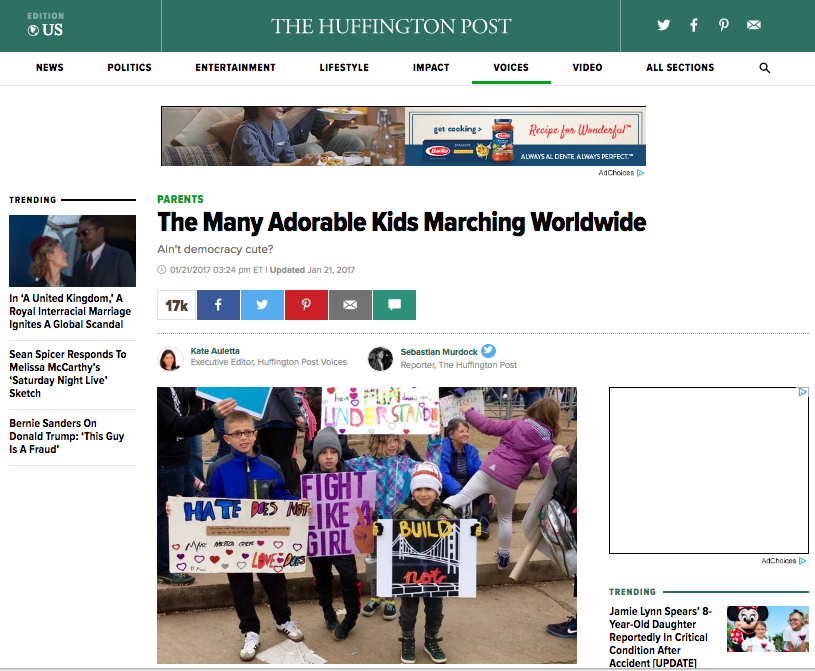The image size is (815, 671).
Task: Click Sebastian Murdock's avatar photo
Action: [380, 359]
